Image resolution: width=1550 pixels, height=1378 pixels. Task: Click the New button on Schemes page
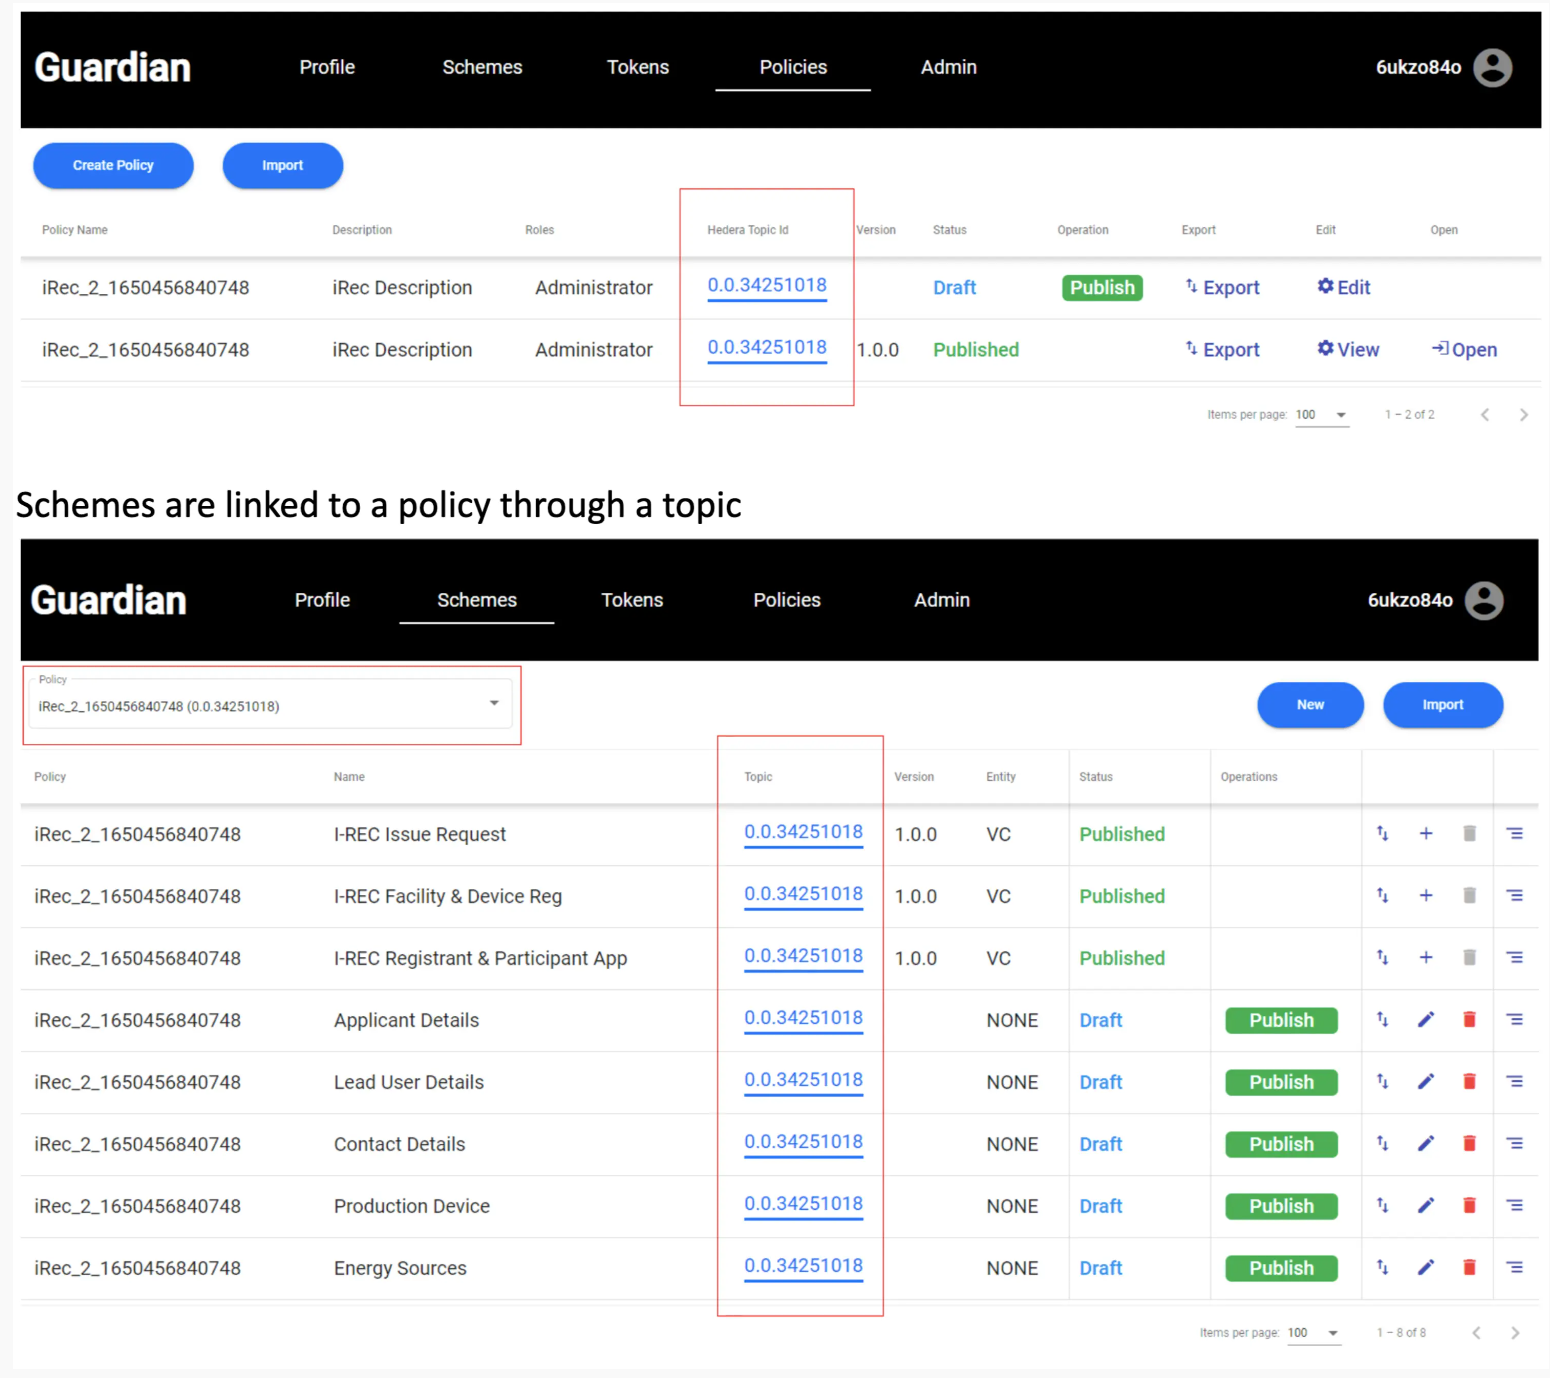pos(1310,704)
